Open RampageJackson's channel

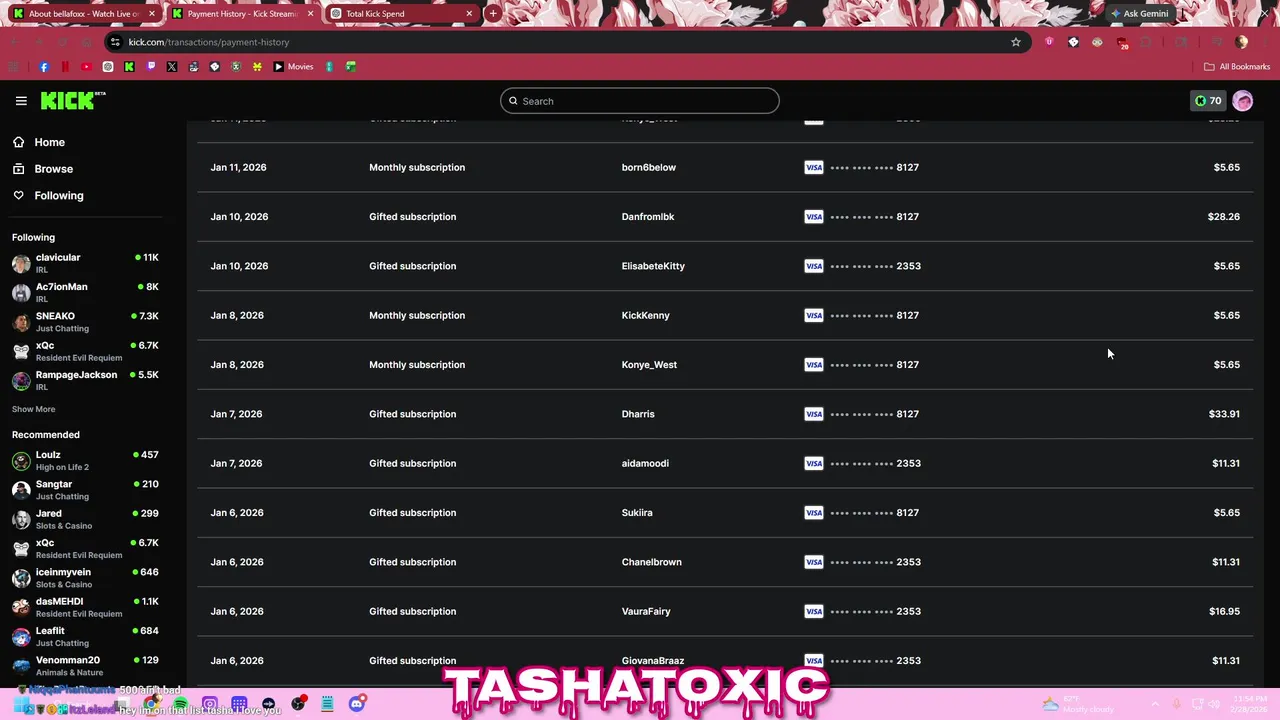85,380
